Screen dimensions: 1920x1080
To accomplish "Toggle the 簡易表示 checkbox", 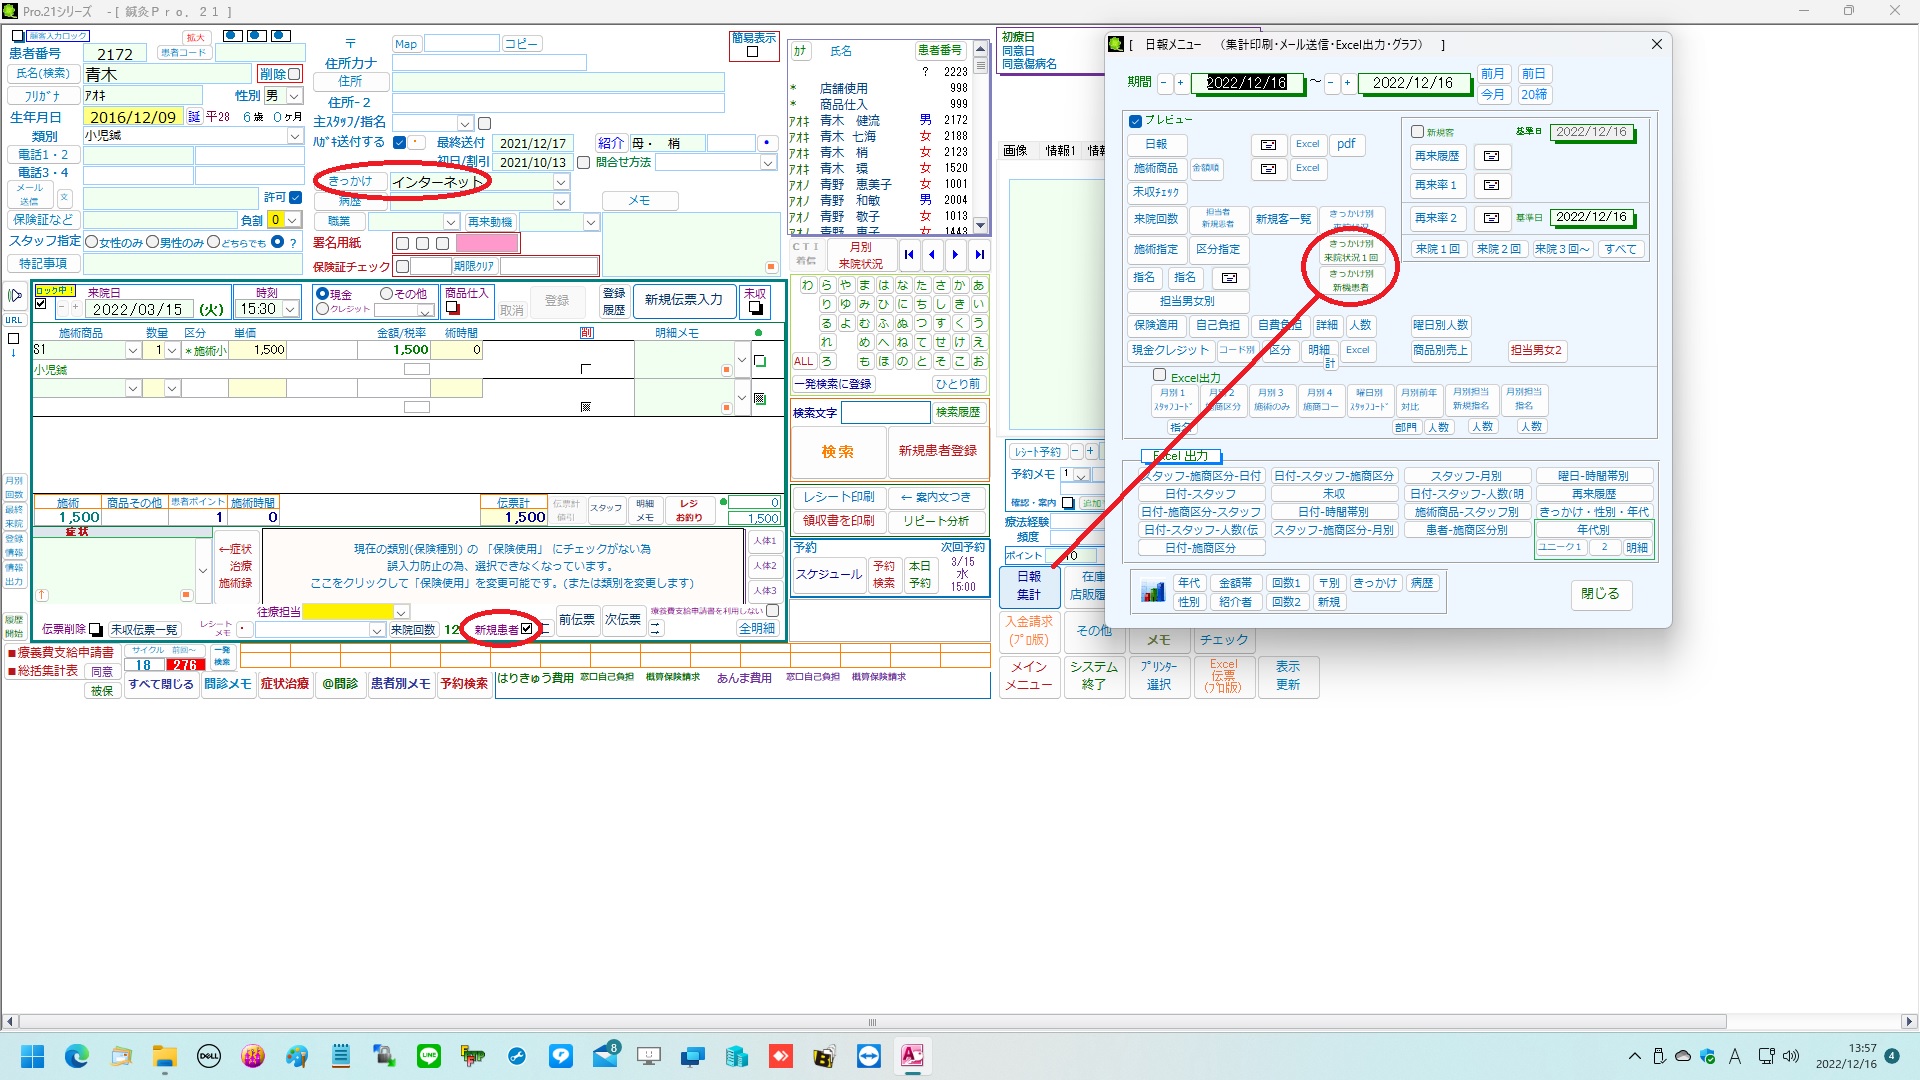I will [x=752, y=52].
